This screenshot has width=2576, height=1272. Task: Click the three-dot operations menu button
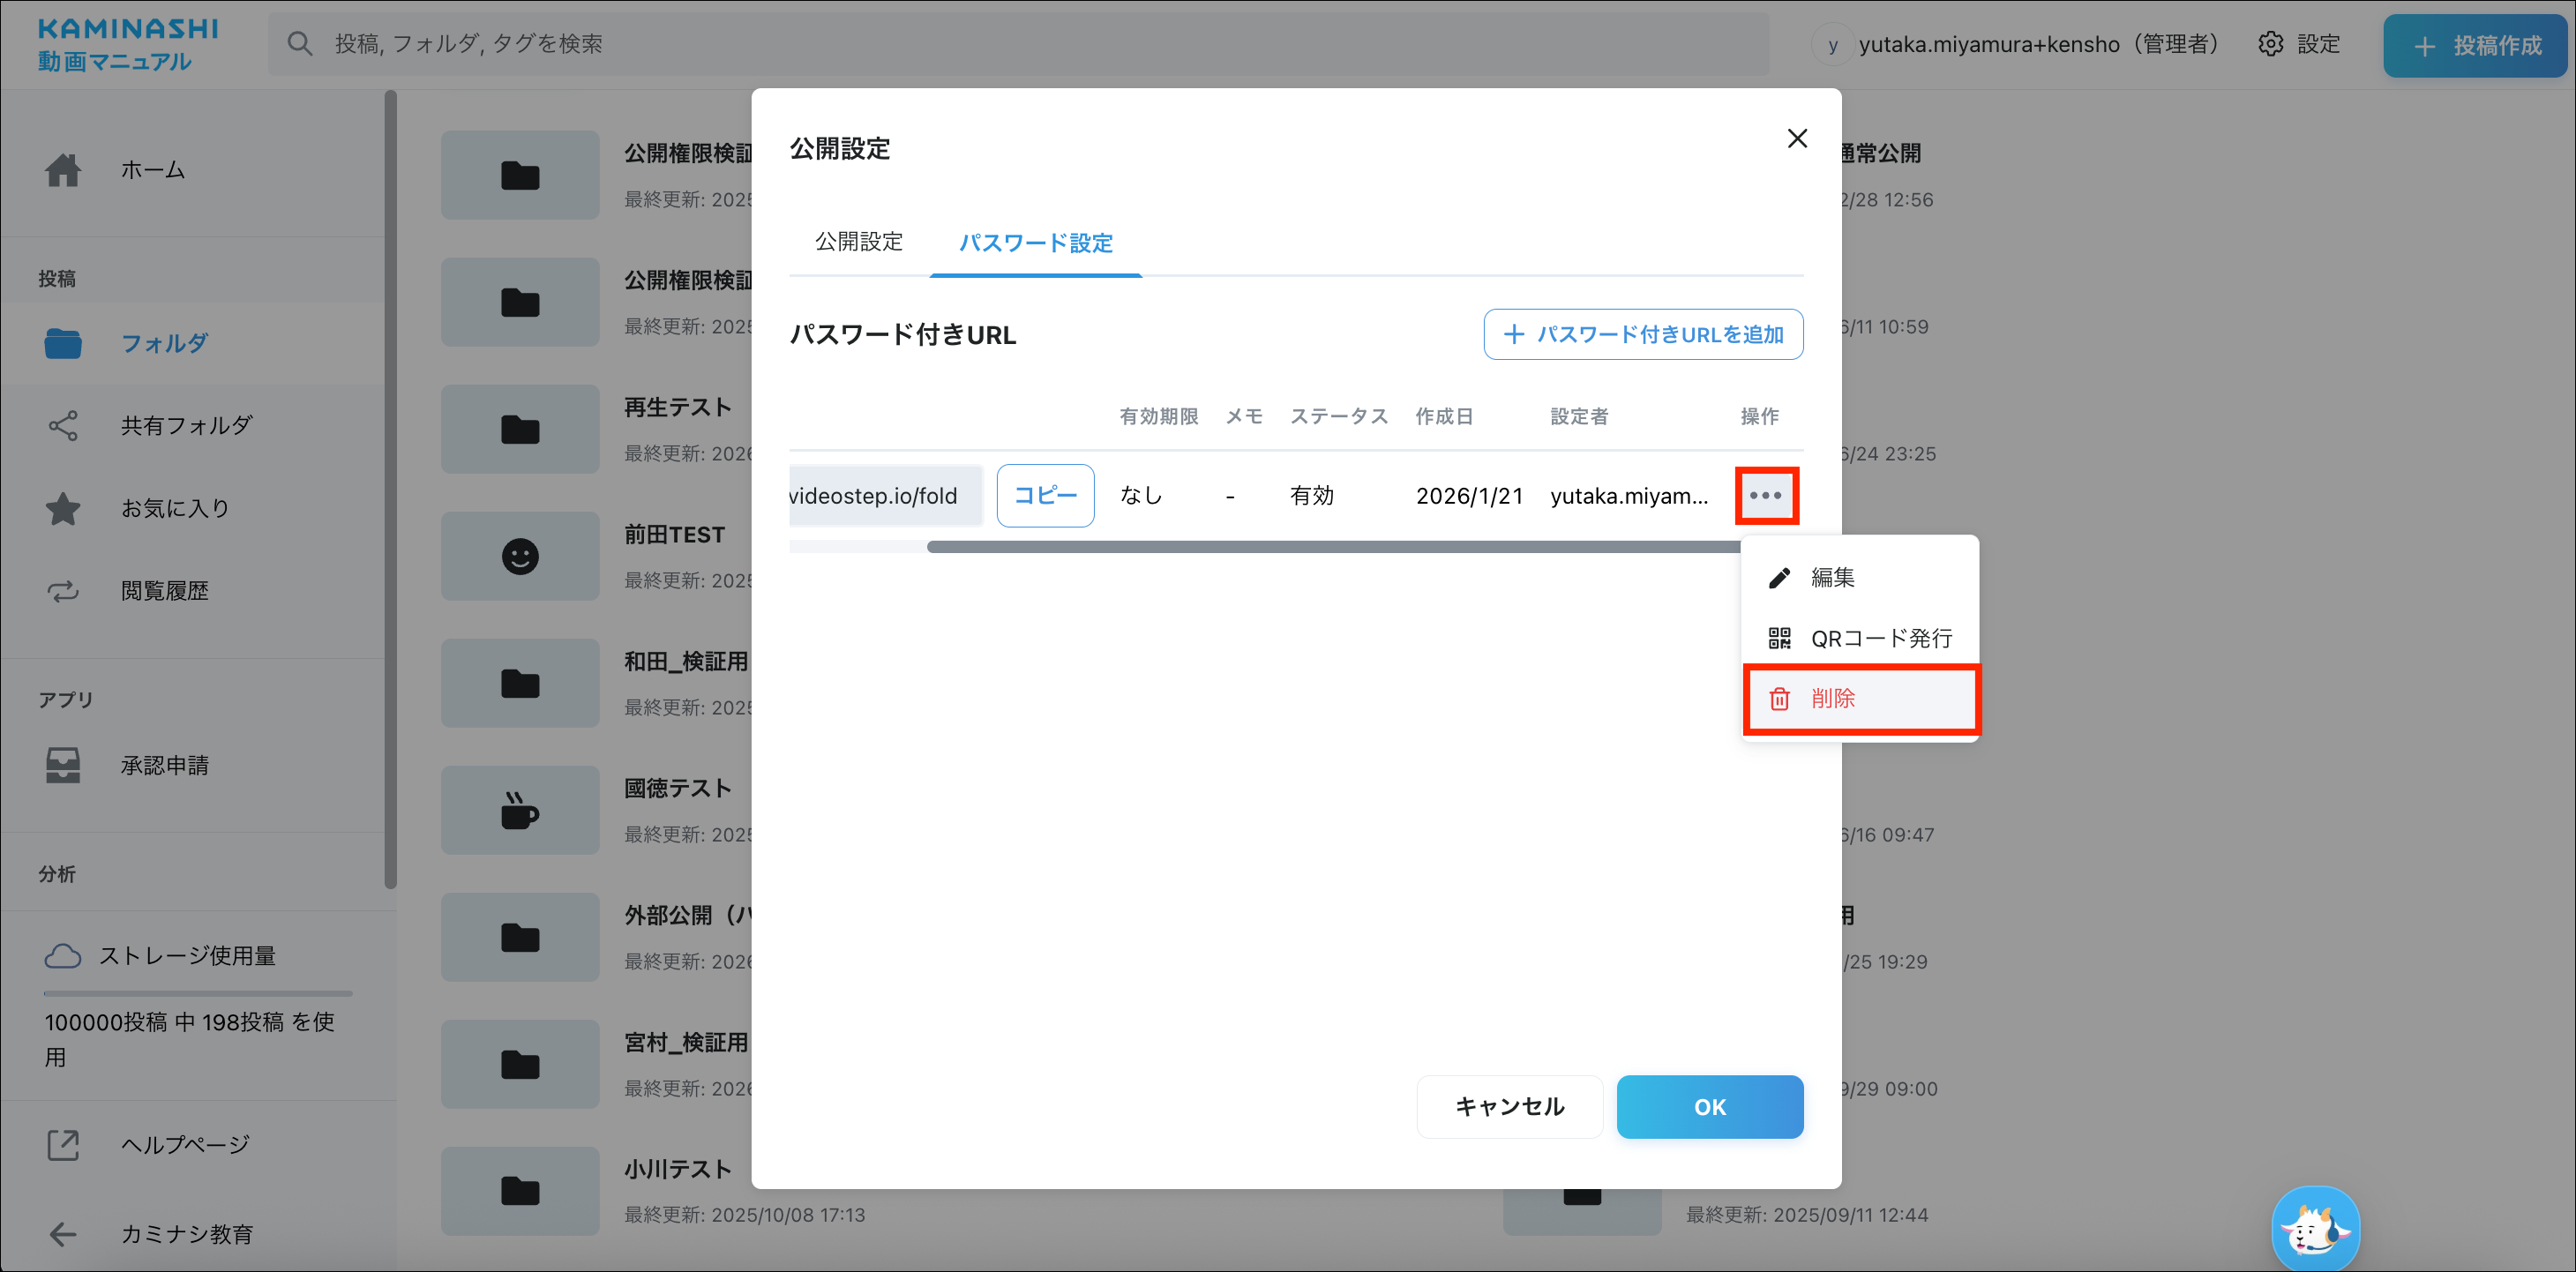[x=1765, y=495]
